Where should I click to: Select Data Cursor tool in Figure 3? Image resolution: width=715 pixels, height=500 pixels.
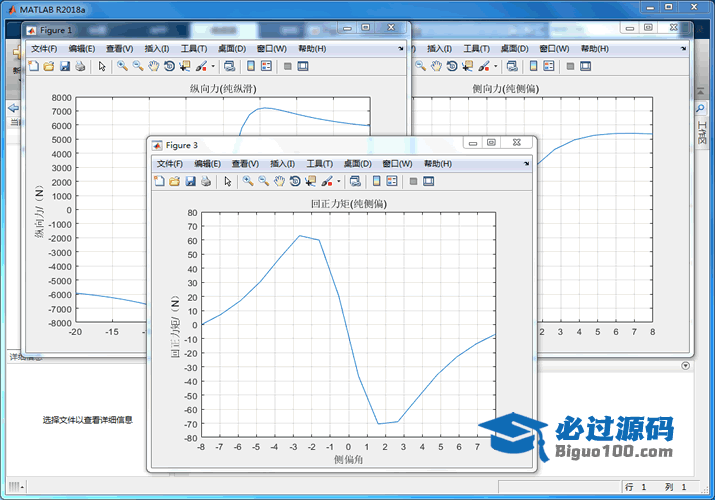click(311, 181)
